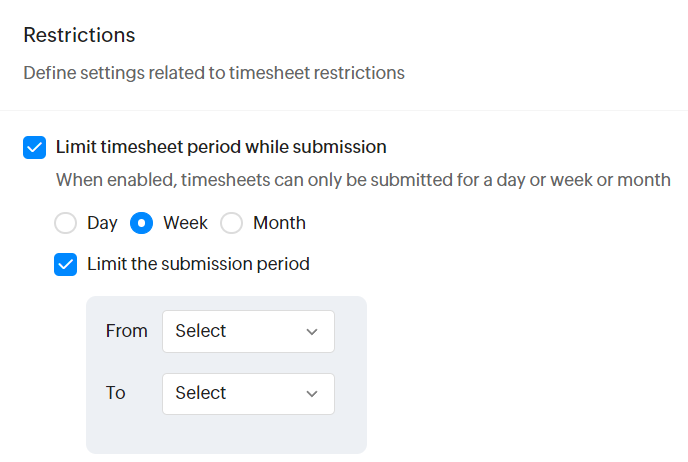Click the Restrictions section heading
This screenshot has height=462, width=688.
click(79, 35)
